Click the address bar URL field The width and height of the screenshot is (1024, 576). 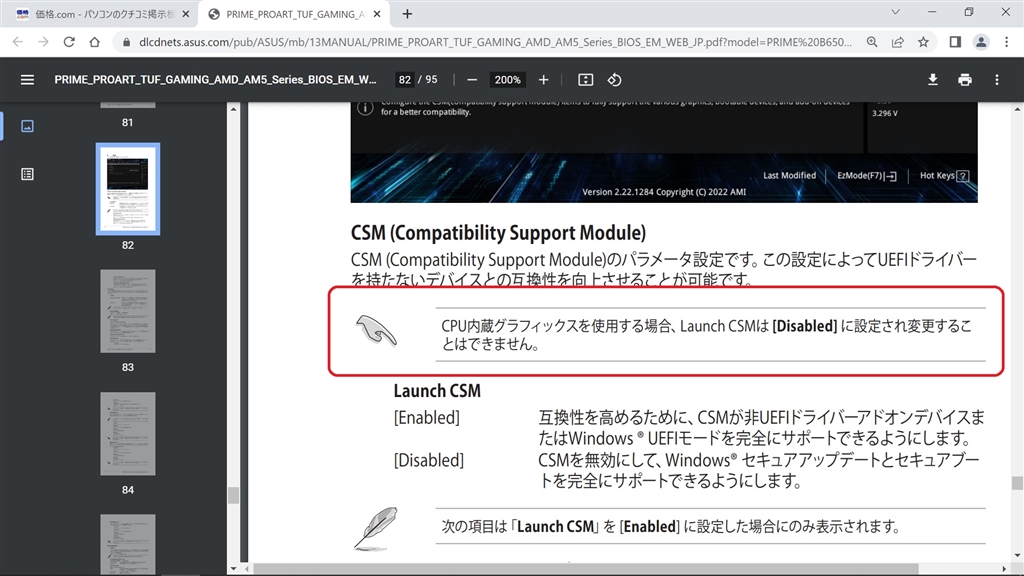495,42
